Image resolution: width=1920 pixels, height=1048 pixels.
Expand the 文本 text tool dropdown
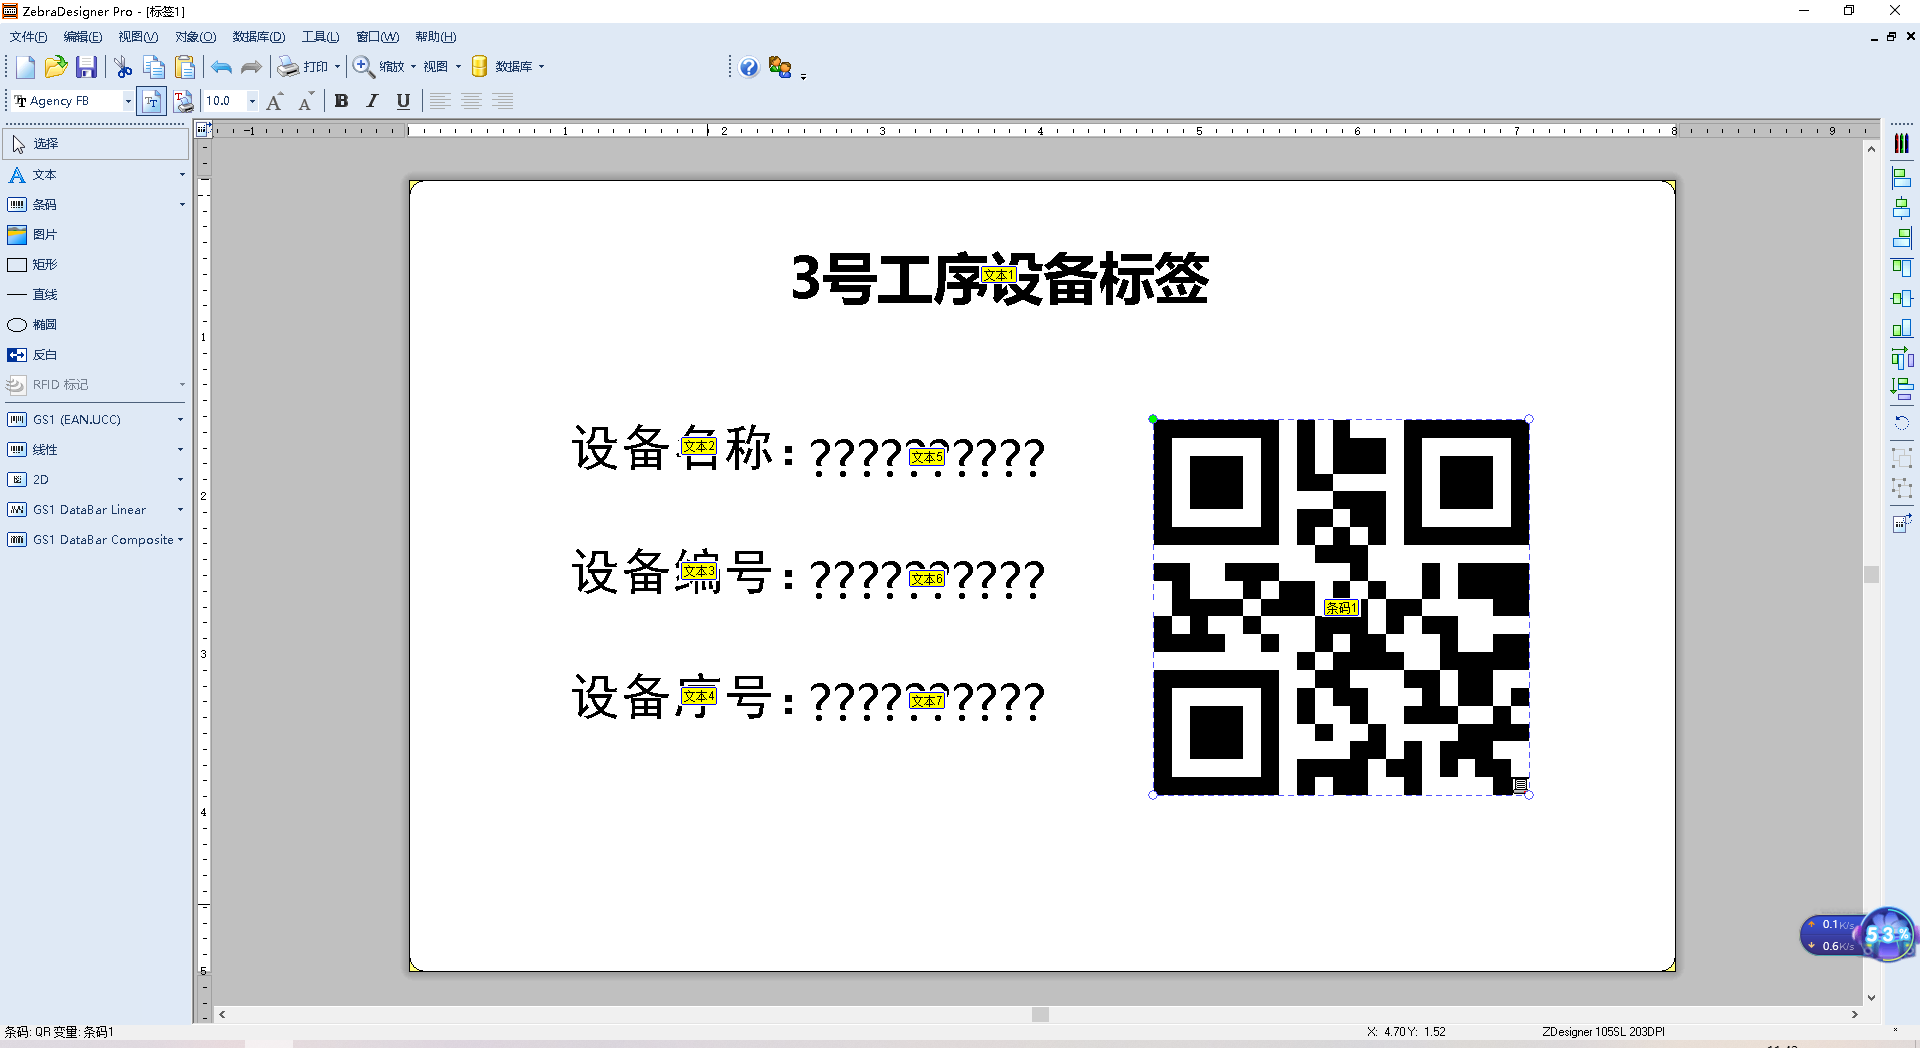click(x=182, y=174)
